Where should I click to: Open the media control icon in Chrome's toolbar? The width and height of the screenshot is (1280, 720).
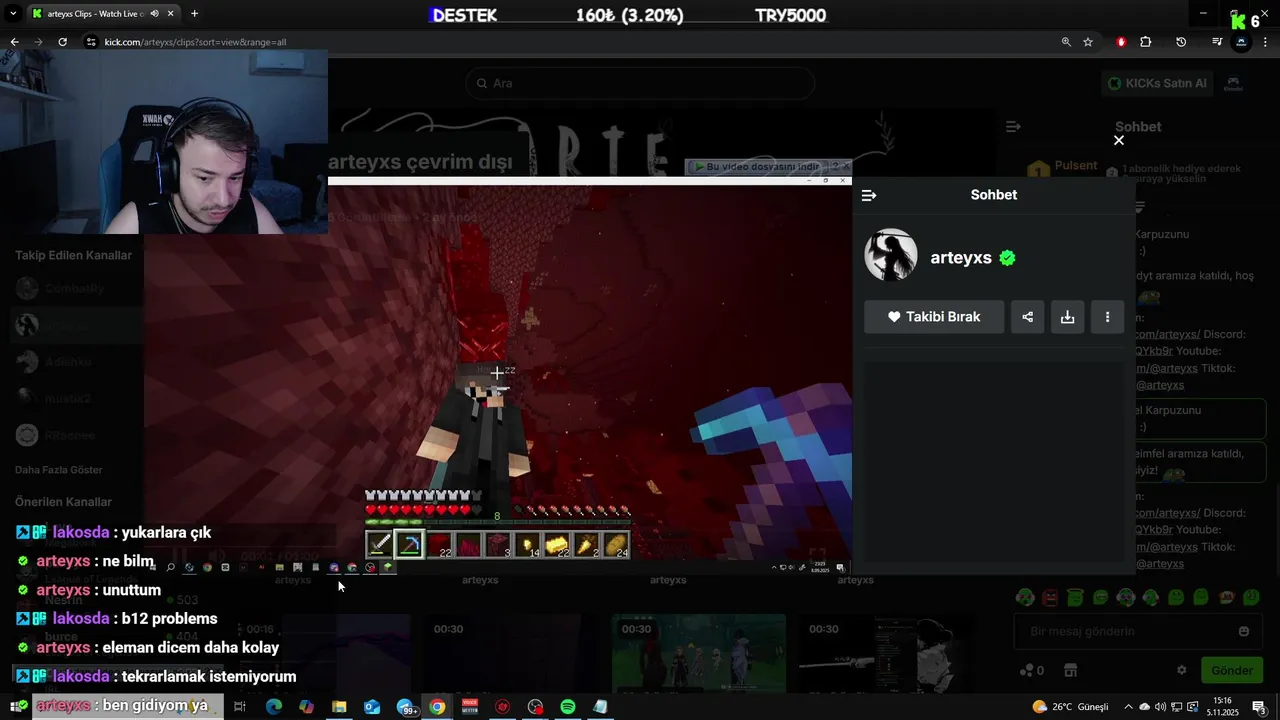click(x=1217, y=42)
